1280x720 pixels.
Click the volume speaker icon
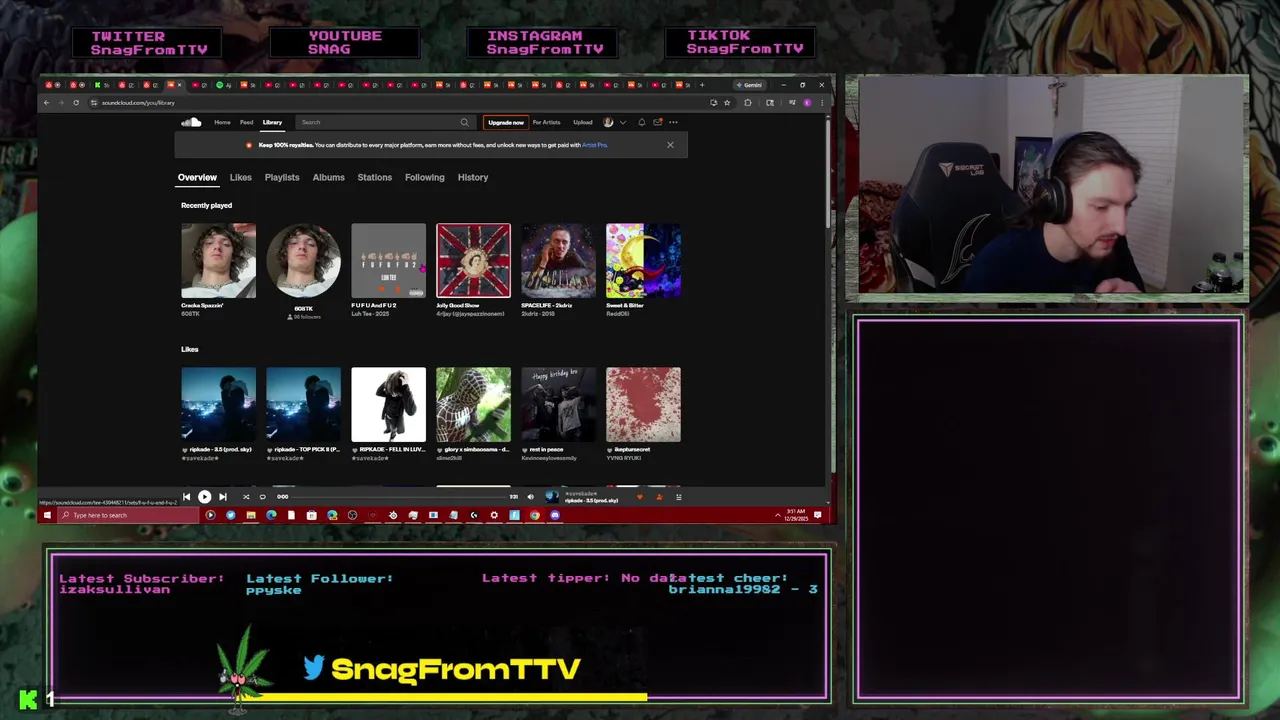(x=530, y=496)
